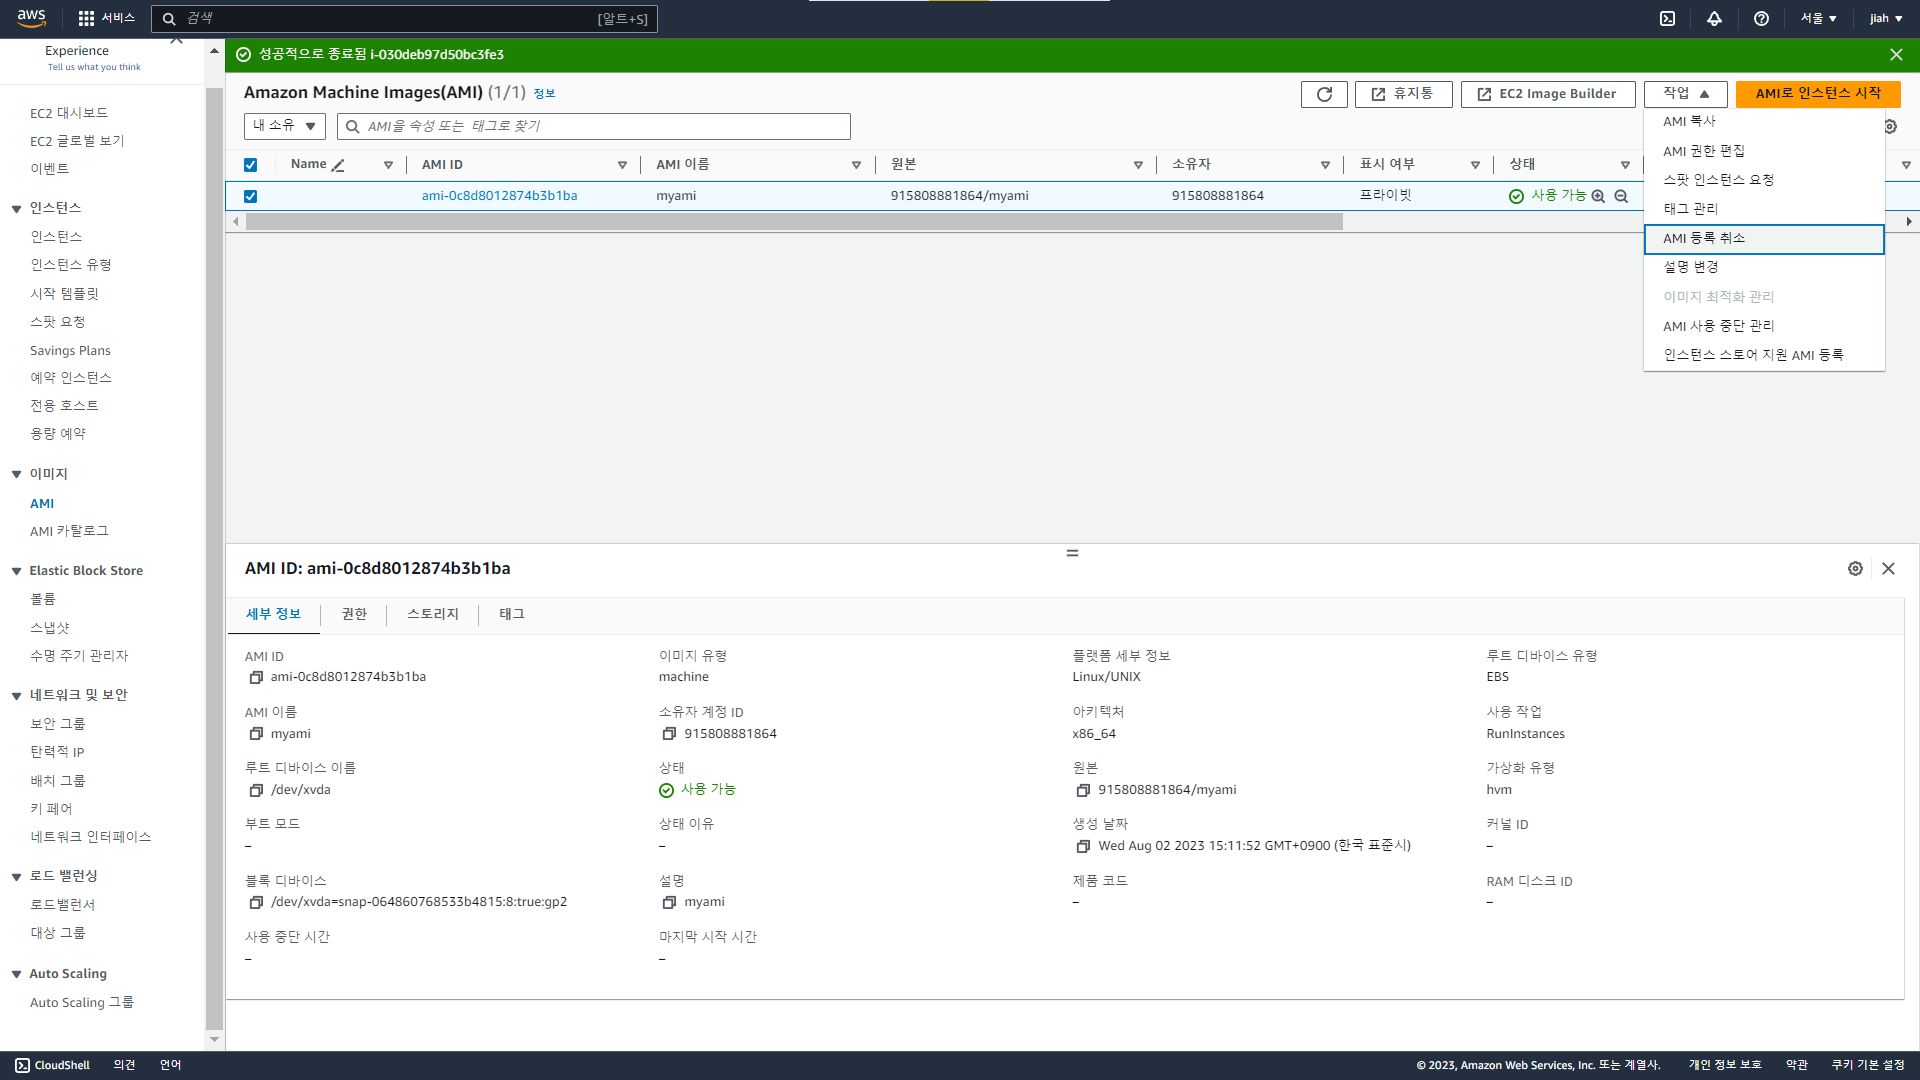1920x1080 pixels.
Task: Select AMI 권한 편집 menu item
Action: click(x=1764, y=151)
